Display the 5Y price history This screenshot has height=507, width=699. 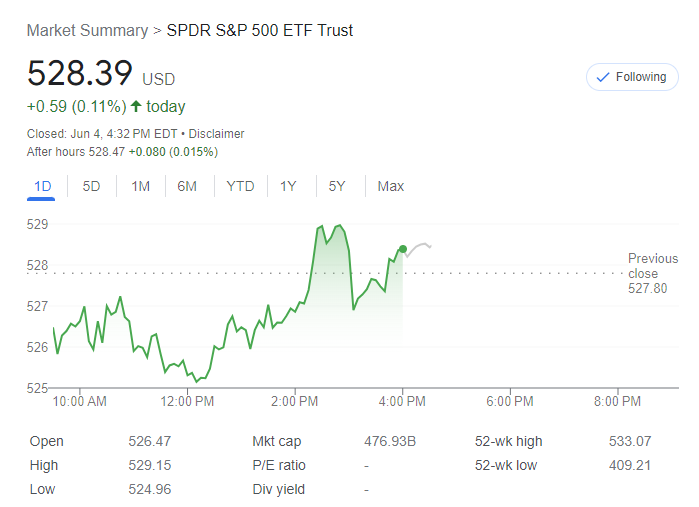(x=337, y=186)
